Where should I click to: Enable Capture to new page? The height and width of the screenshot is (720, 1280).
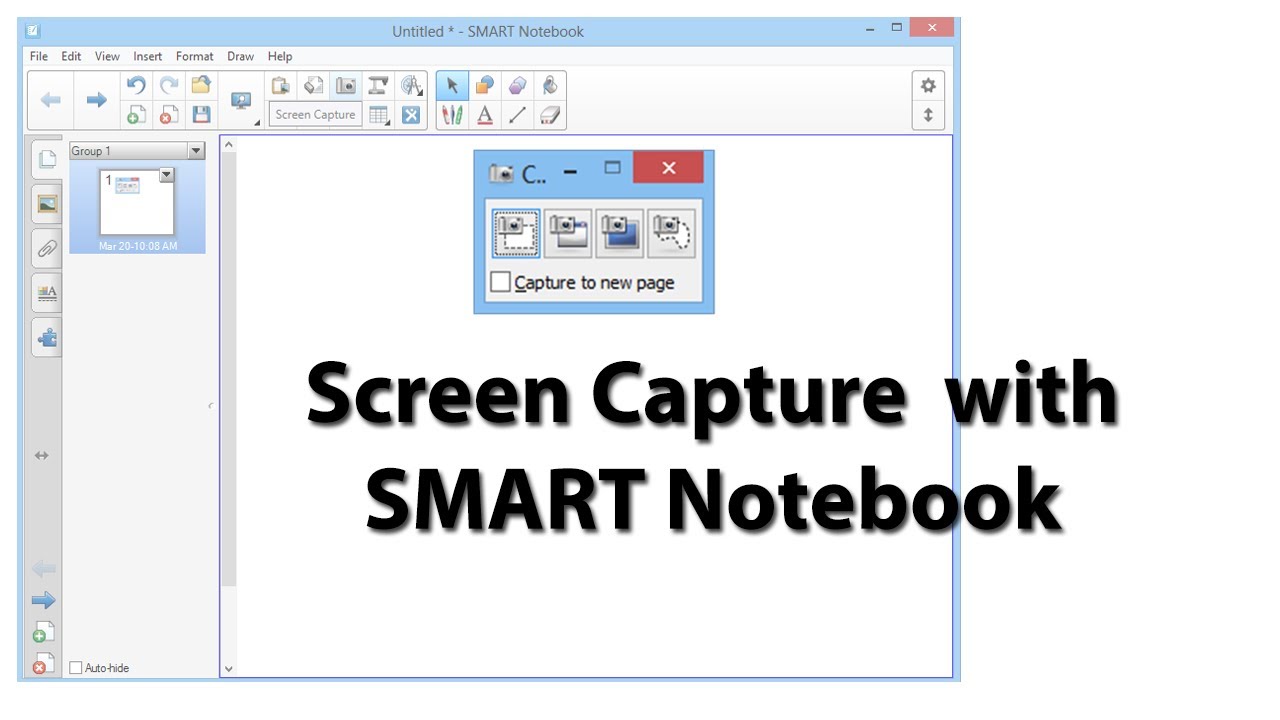500,282
